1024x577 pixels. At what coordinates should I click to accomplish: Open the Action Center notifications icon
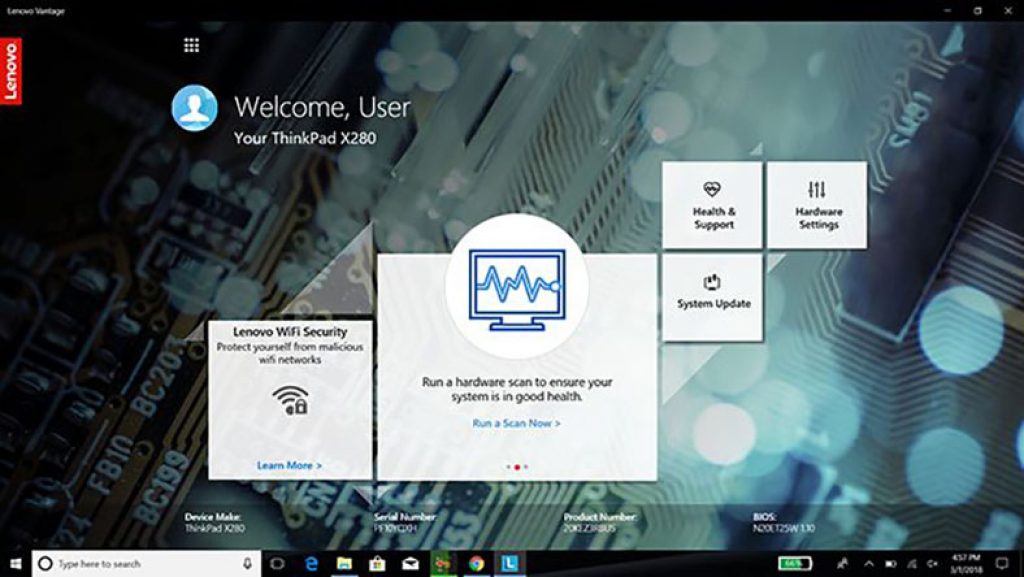click(1002, 563)
